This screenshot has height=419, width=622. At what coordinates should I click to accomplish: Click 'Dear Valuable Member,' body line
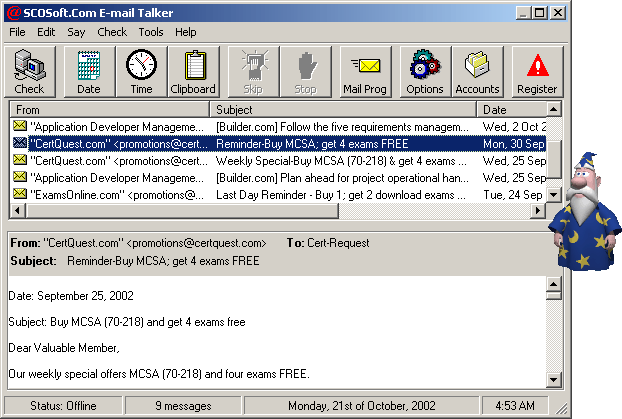point(64,348)
